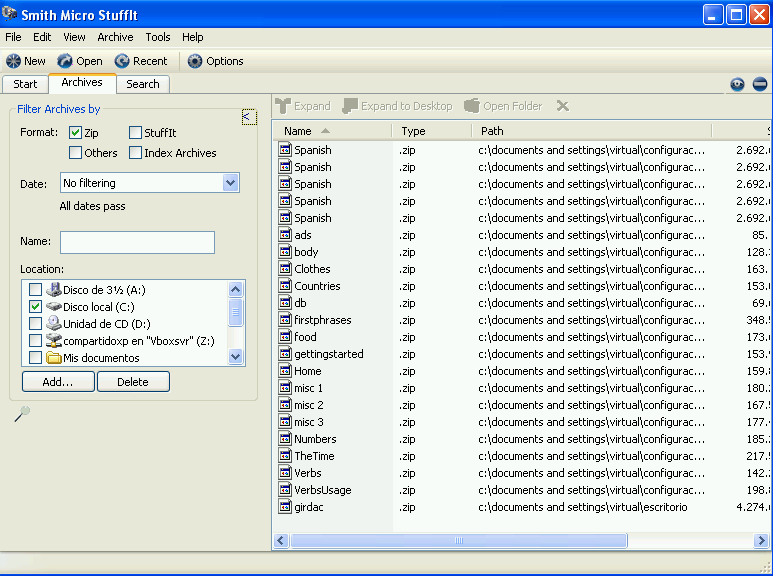Sort archives by the Type column

(x=432, y=131)
